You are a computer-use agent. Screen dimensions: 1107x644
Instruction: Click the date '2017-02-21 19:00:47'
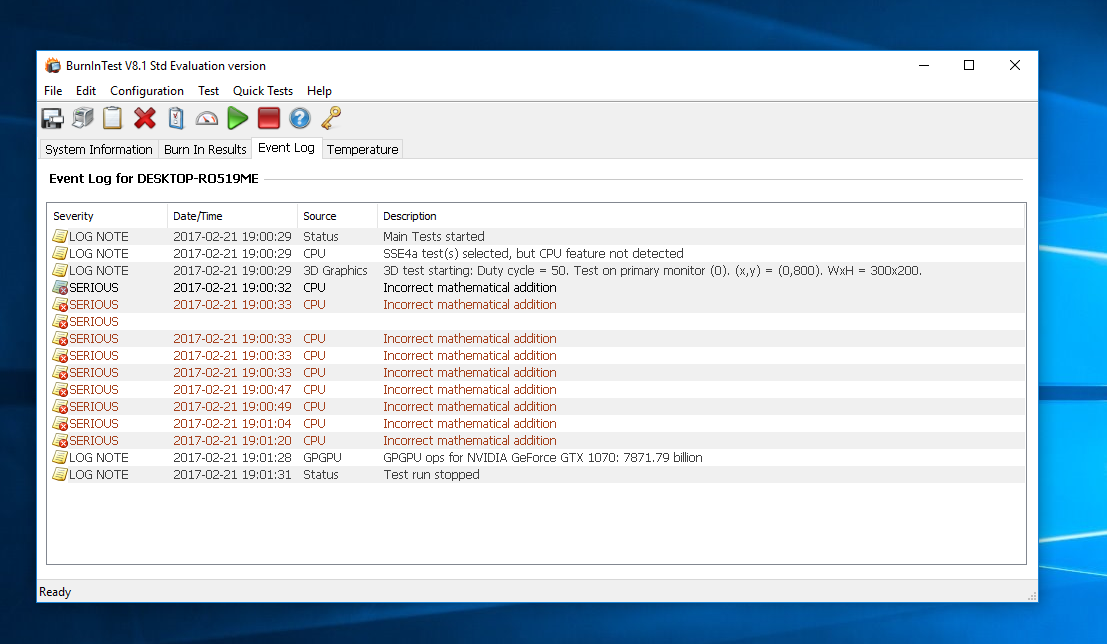pos(232,390)
